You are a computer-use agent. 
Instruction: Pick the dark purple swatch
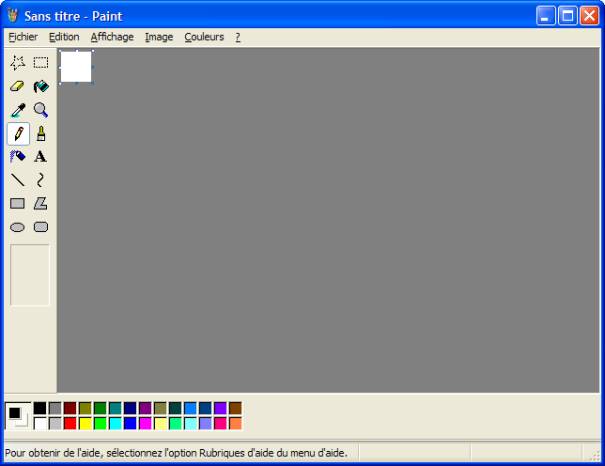(x=145, y=408)
